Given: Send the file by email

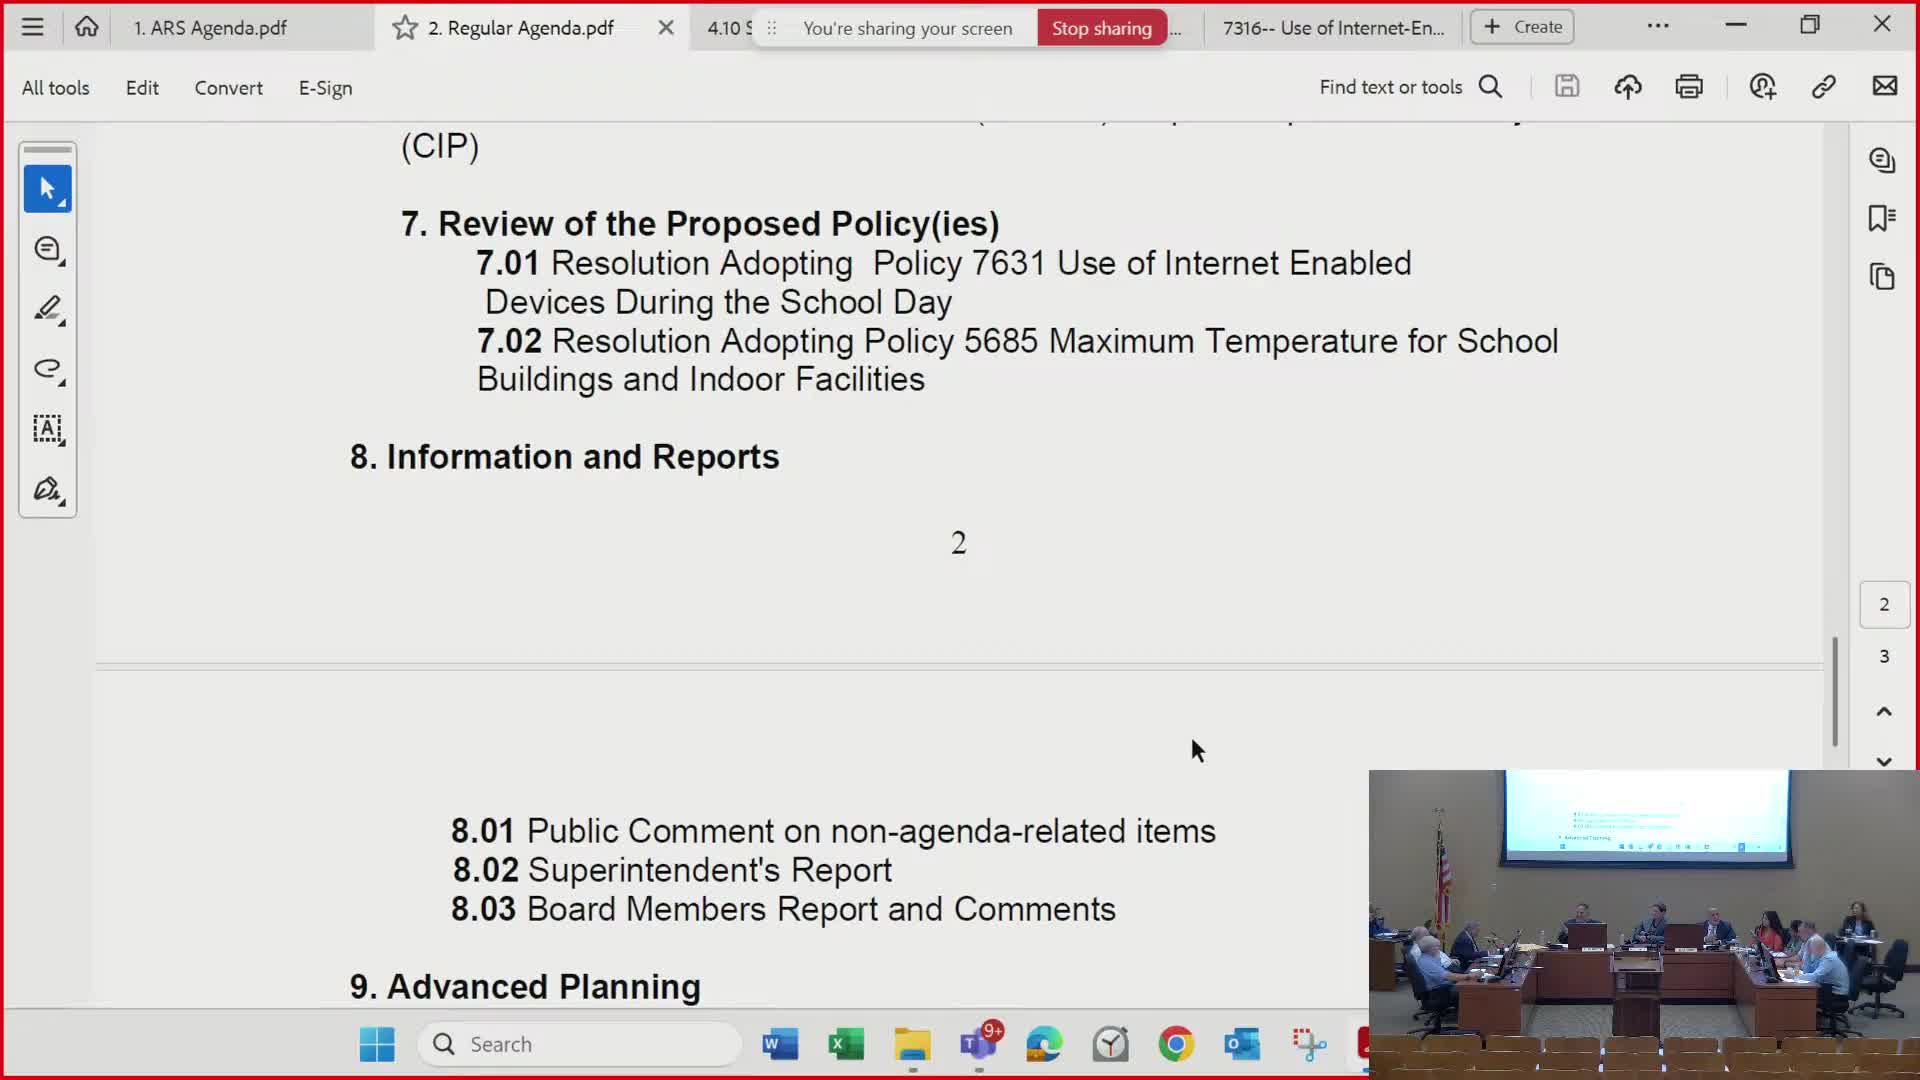Looking at the screenshot, I should [1884, 87].
